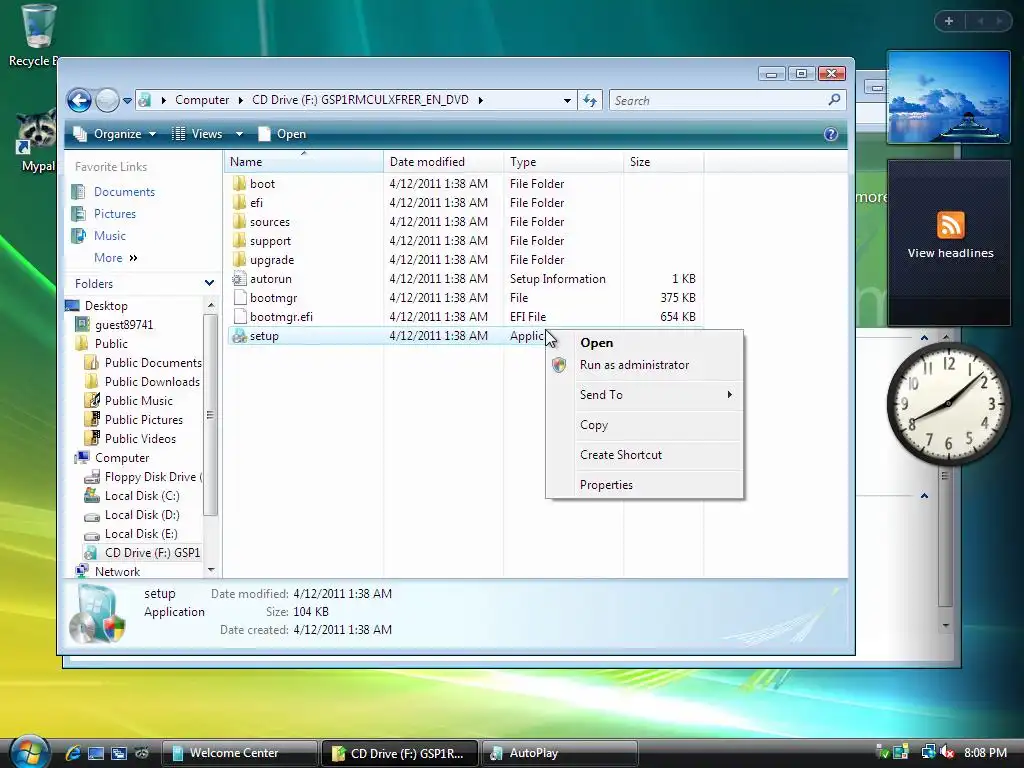The image size is (1024, 768).
Task: Click the Back navigation arrow in Explorer
Action: click(x=79, y=101)
